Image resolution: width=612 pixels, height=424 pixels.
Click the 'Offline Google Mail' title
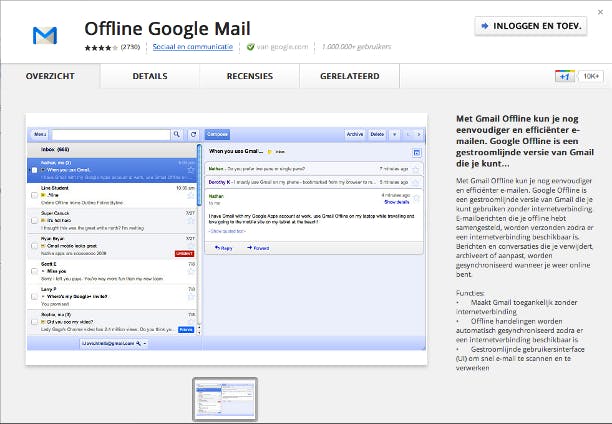[x=167, y=29]
